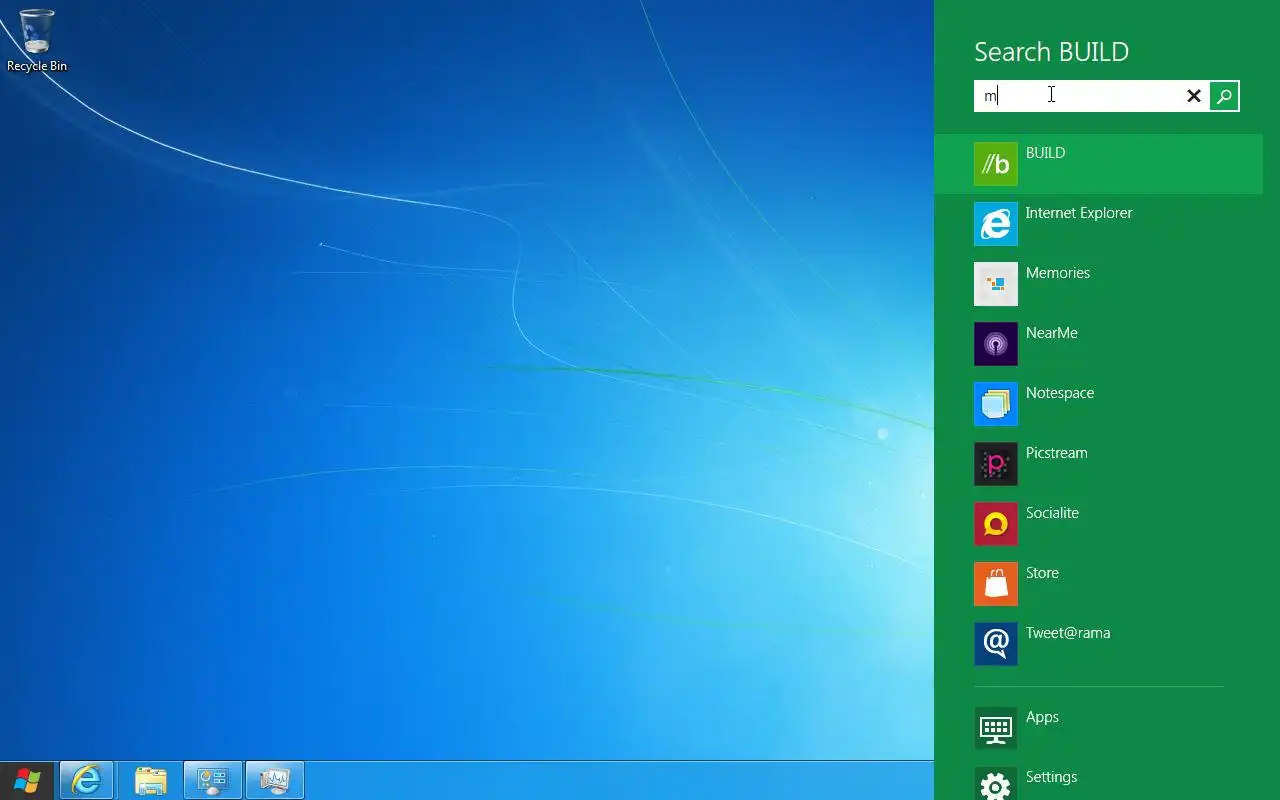Click the "Store" label text

(x=1042, y=573)
